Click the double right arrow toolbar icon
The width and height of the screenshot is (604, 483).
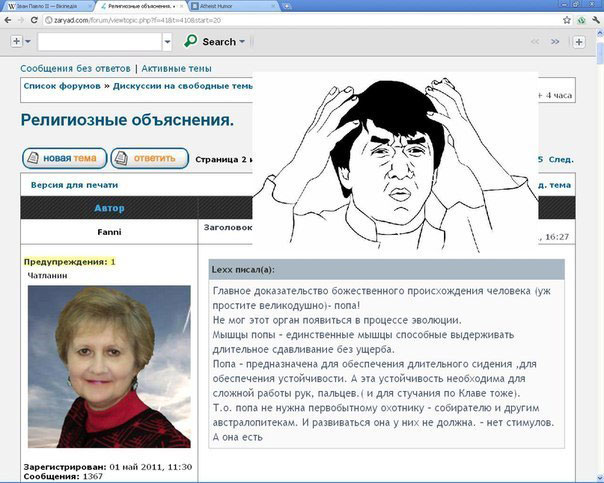tap(557, 42)
